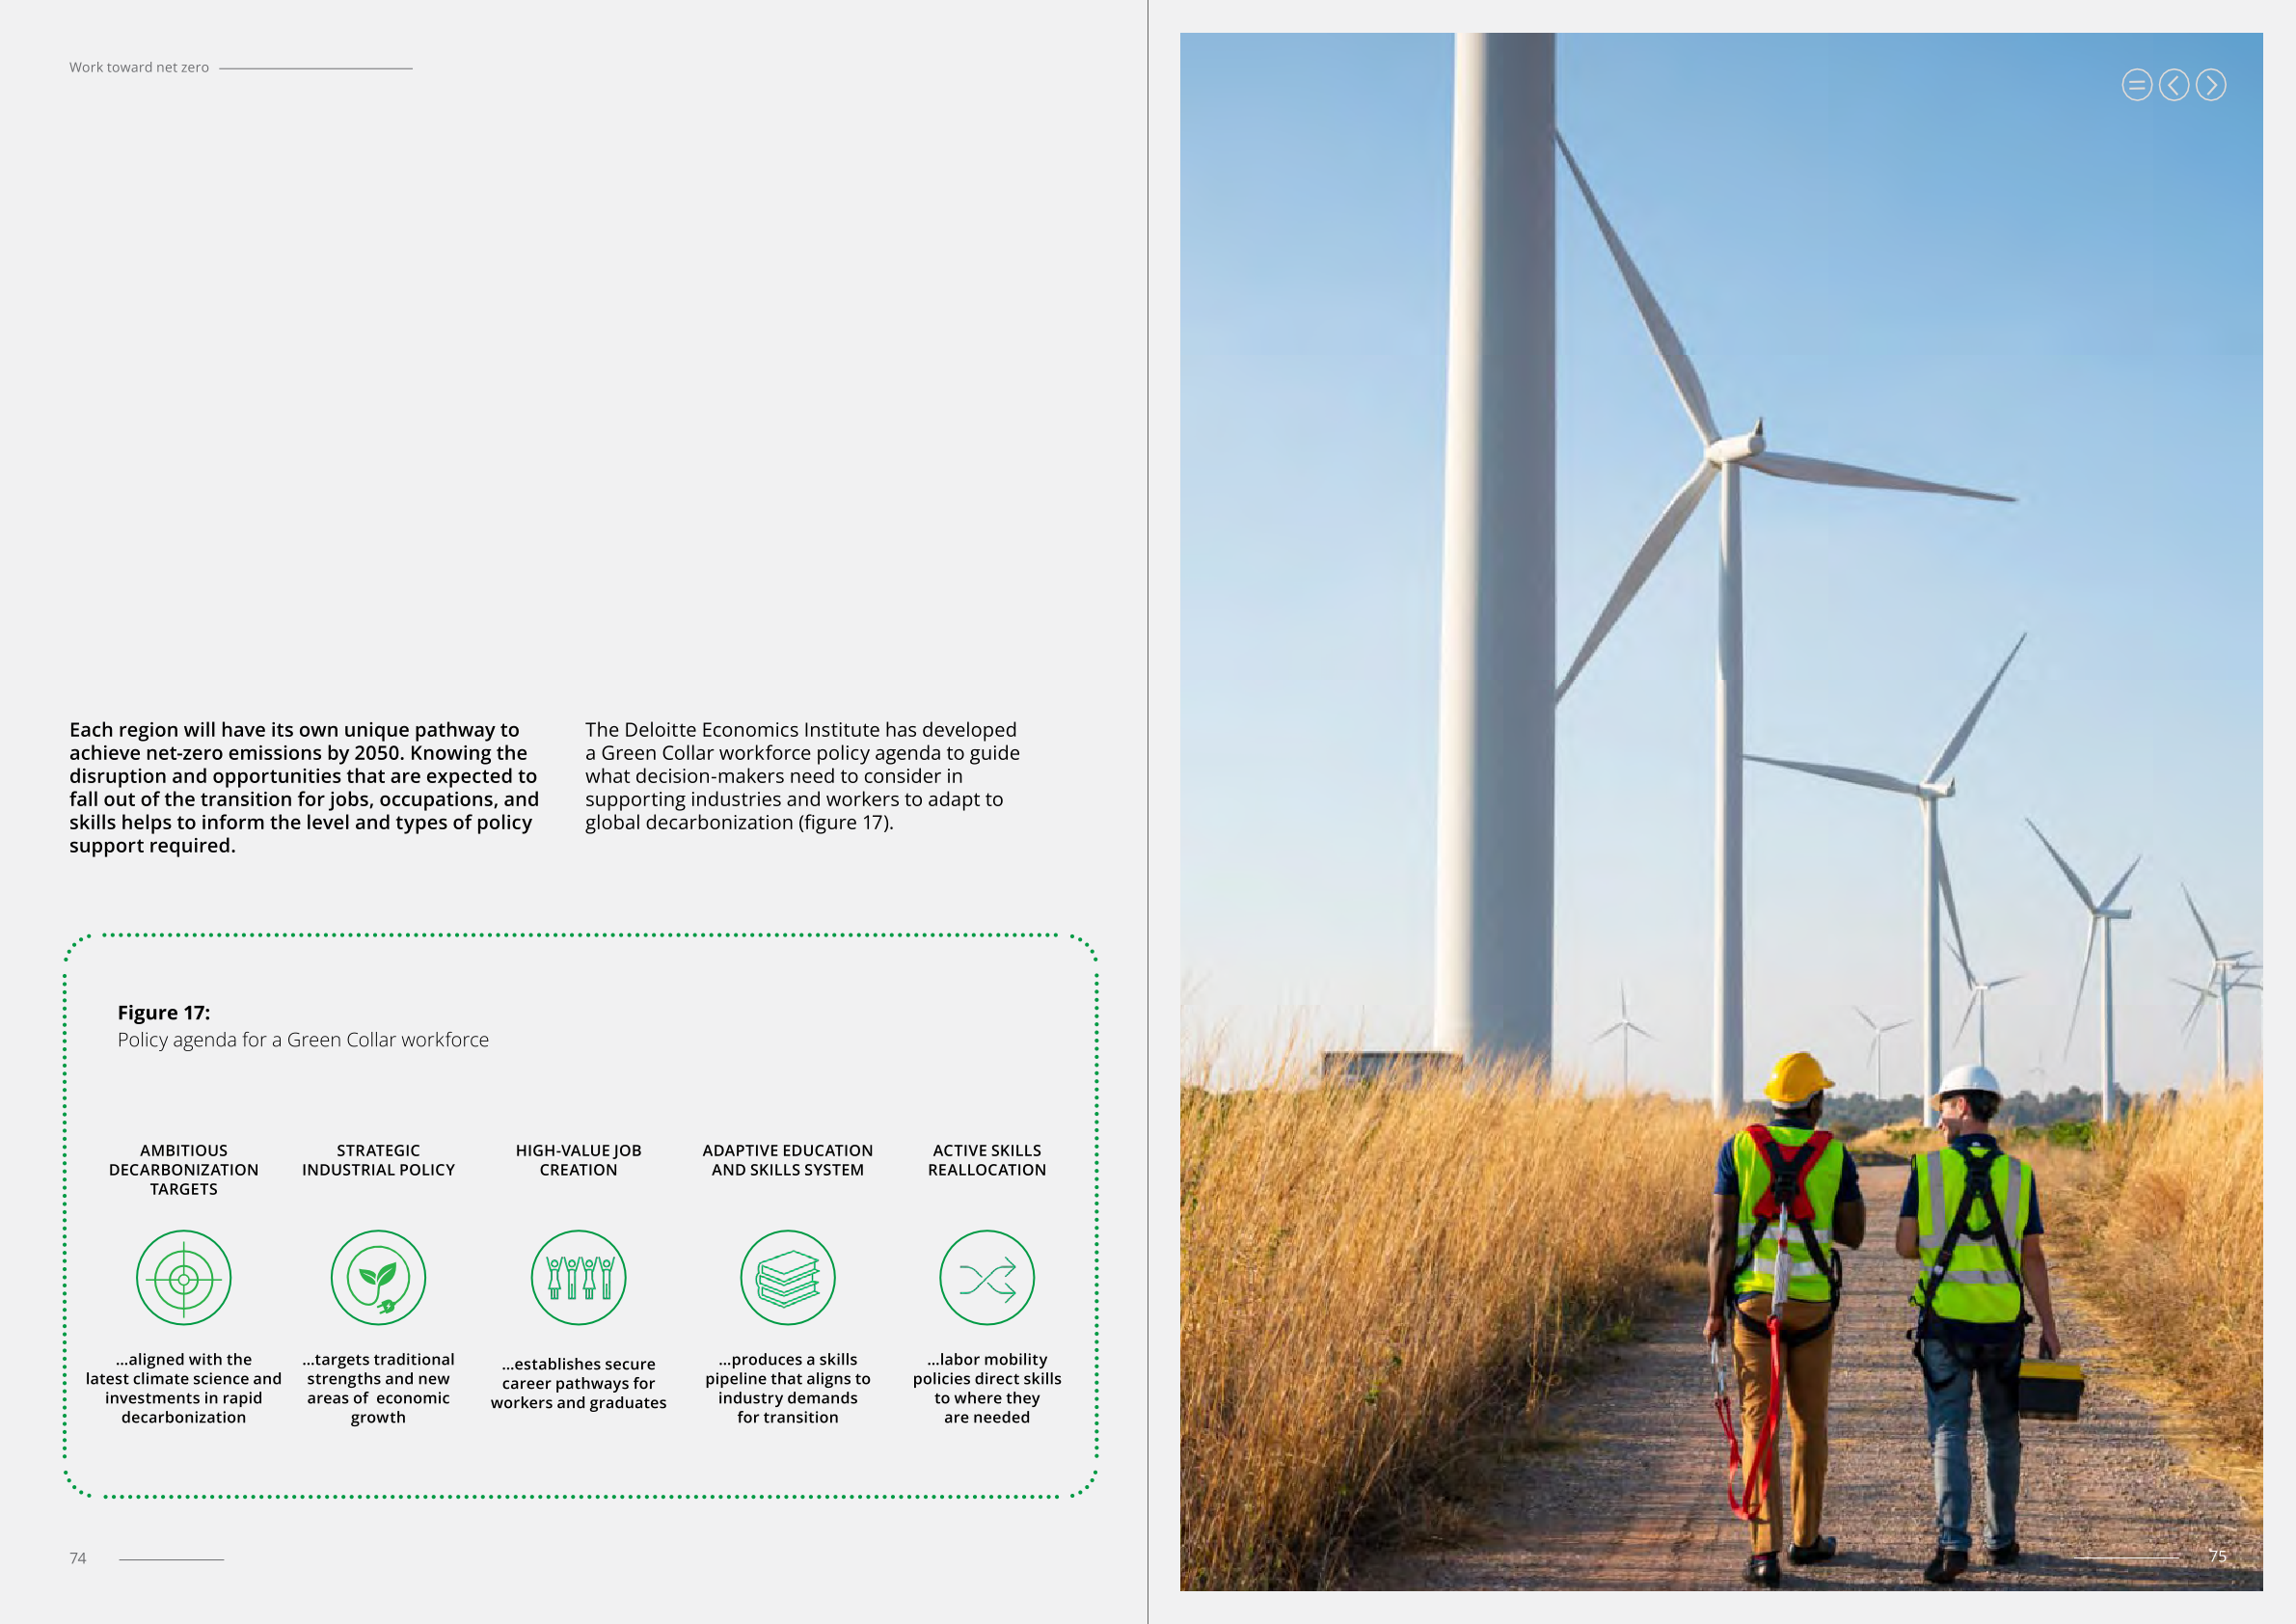The width and height of the screenshot is (2296, 1624).
Task: Click the target decarbonization icon
Action: tap(184, 1277)
